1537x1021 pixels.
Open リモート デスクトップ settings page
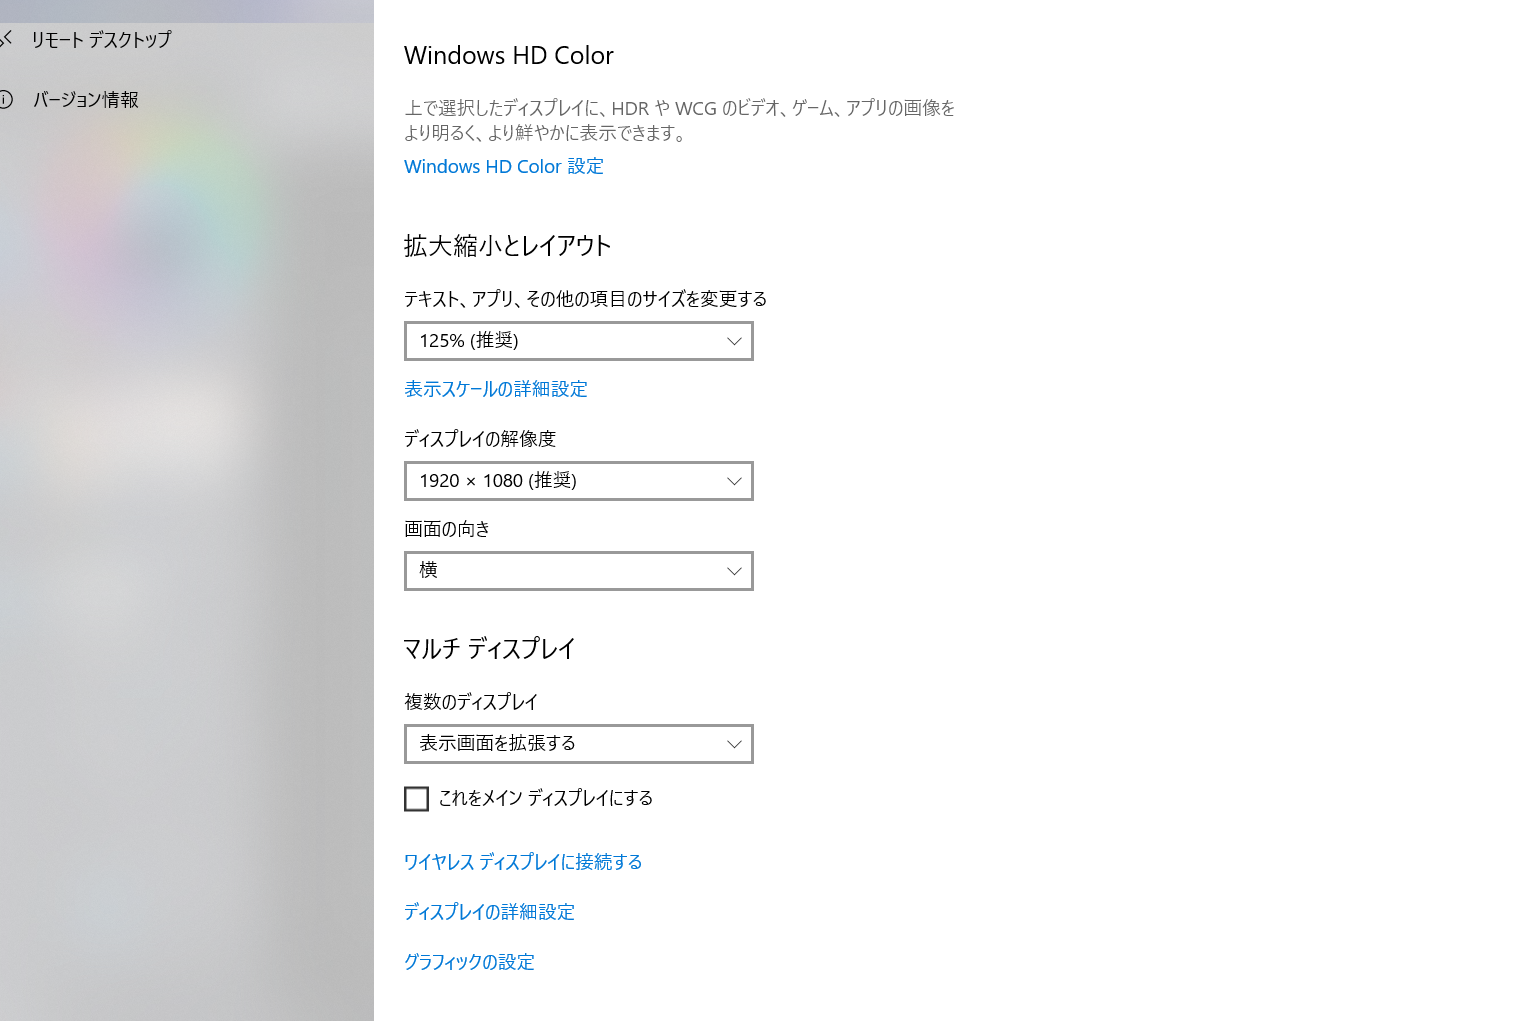click(101, 40)
